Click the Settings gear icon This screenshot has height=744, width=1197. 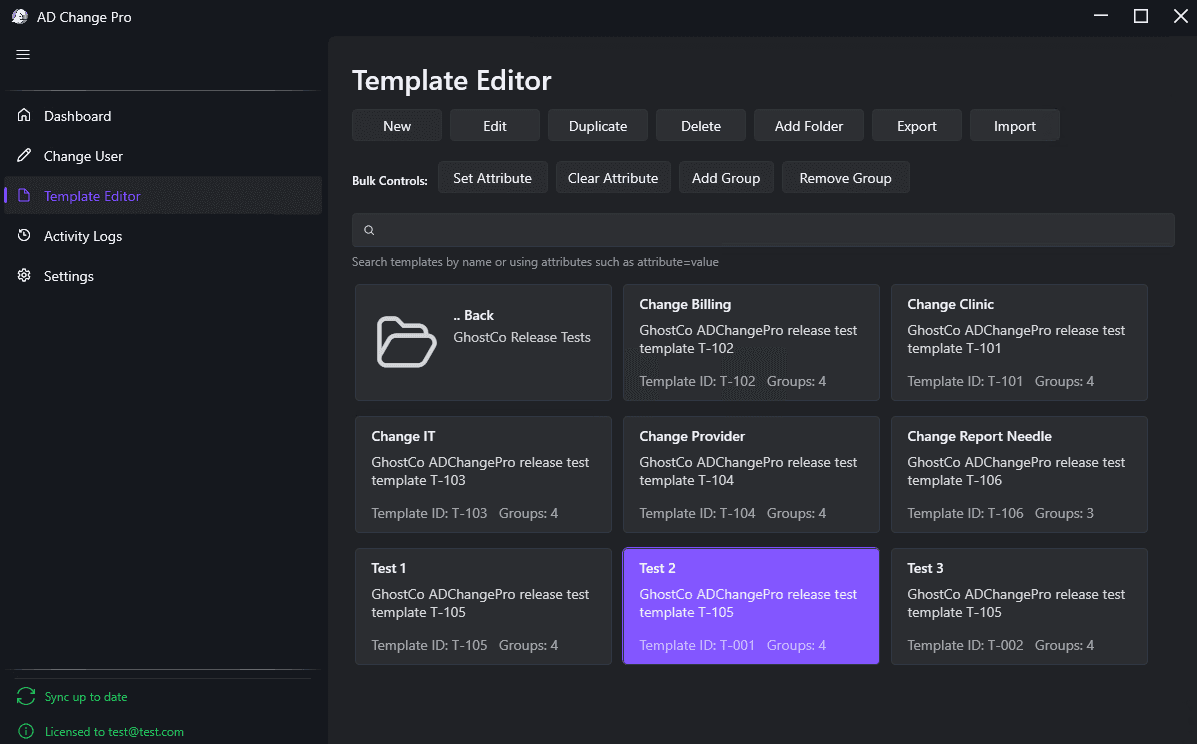(x=24, y=275)
